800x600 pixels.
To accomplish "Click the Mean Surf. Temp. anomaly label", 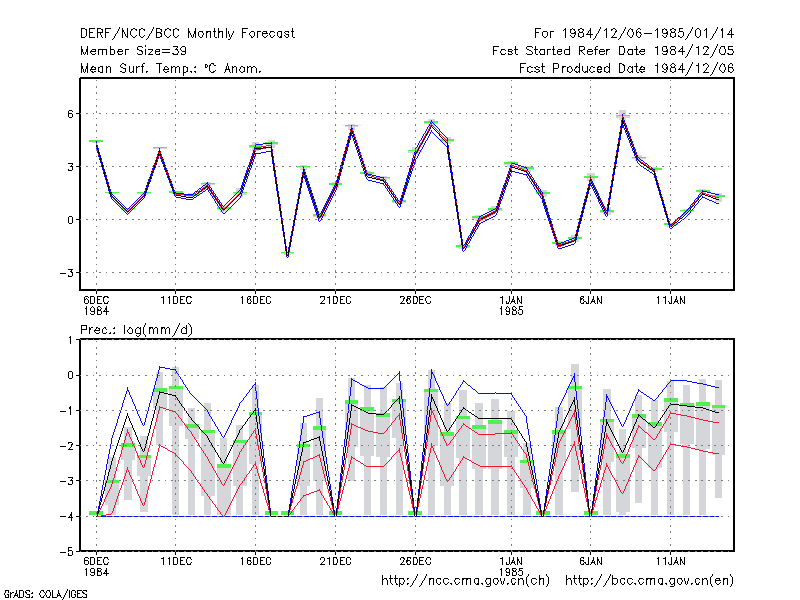I will [171, 68].
